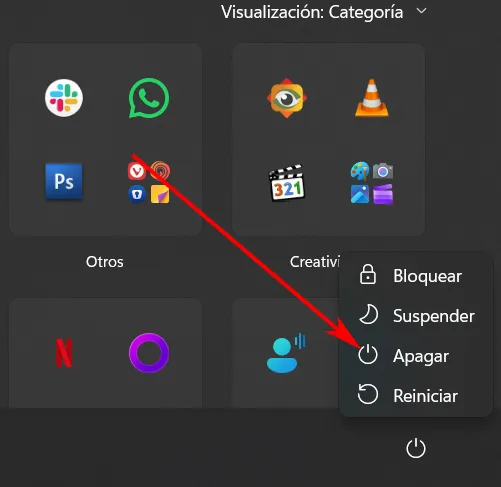This screenshot has height=487, width=501.
Task: Launch Netflix app
Action: click(64, 353)
